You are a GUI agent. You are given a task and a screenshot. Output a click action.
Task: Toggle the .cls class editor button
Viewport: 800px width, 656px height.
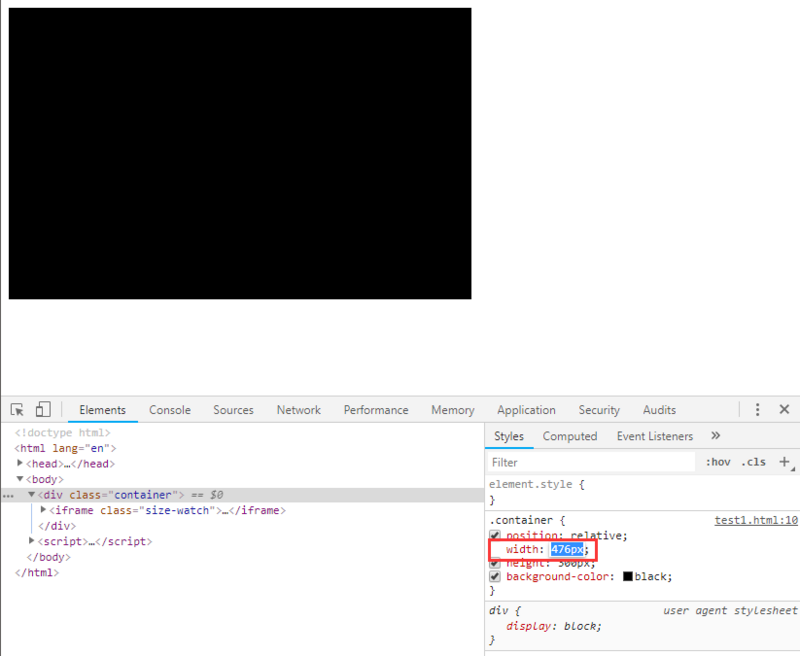[x=754, y=462]
